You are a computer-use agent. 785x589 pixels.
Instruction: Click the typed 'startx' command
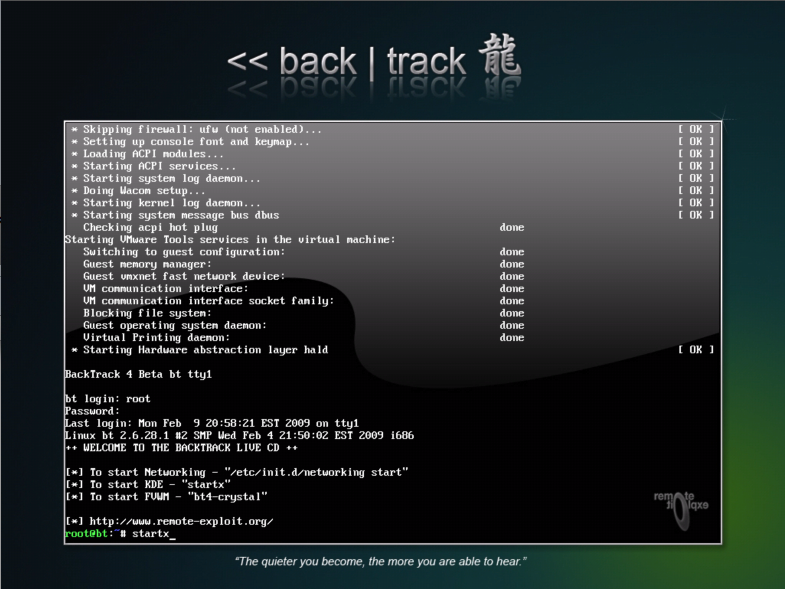[151, 534]
